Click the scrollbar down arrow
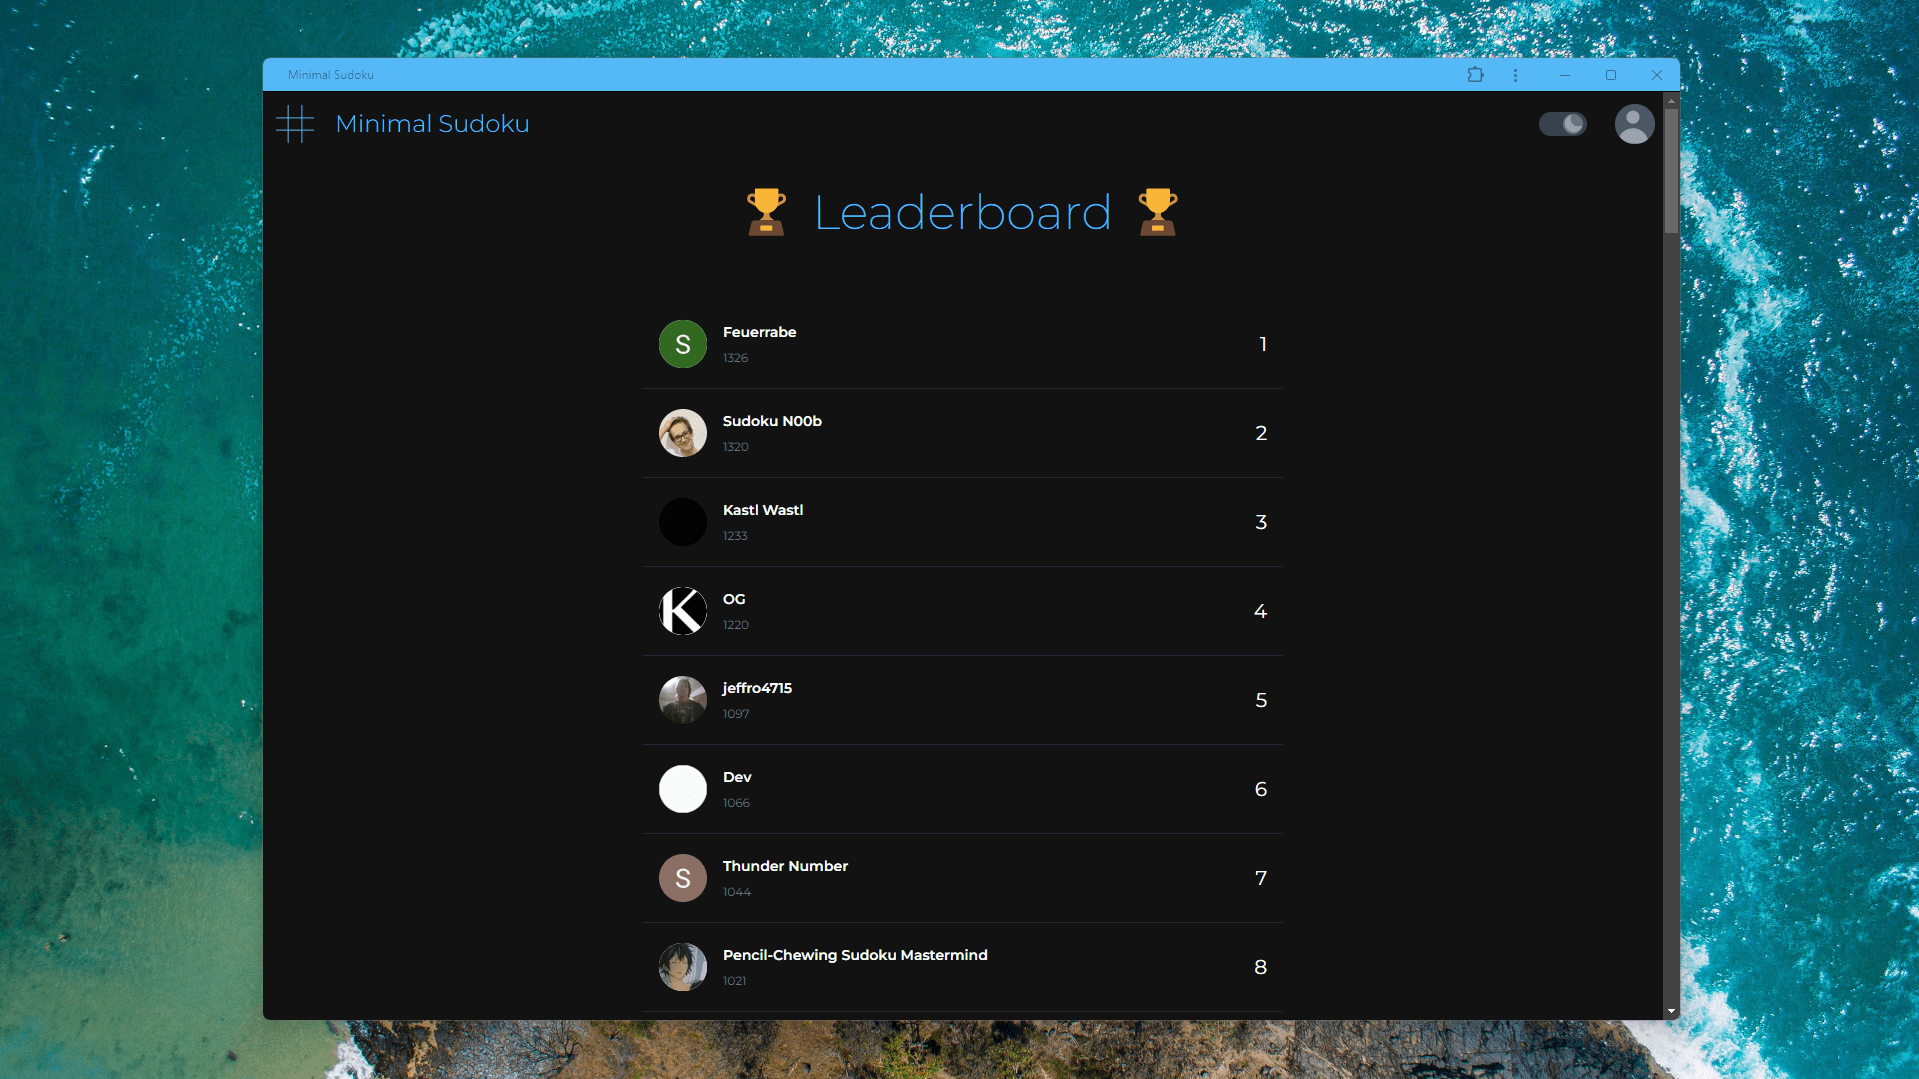1919x1079 pixels. pos(1671,1011)
